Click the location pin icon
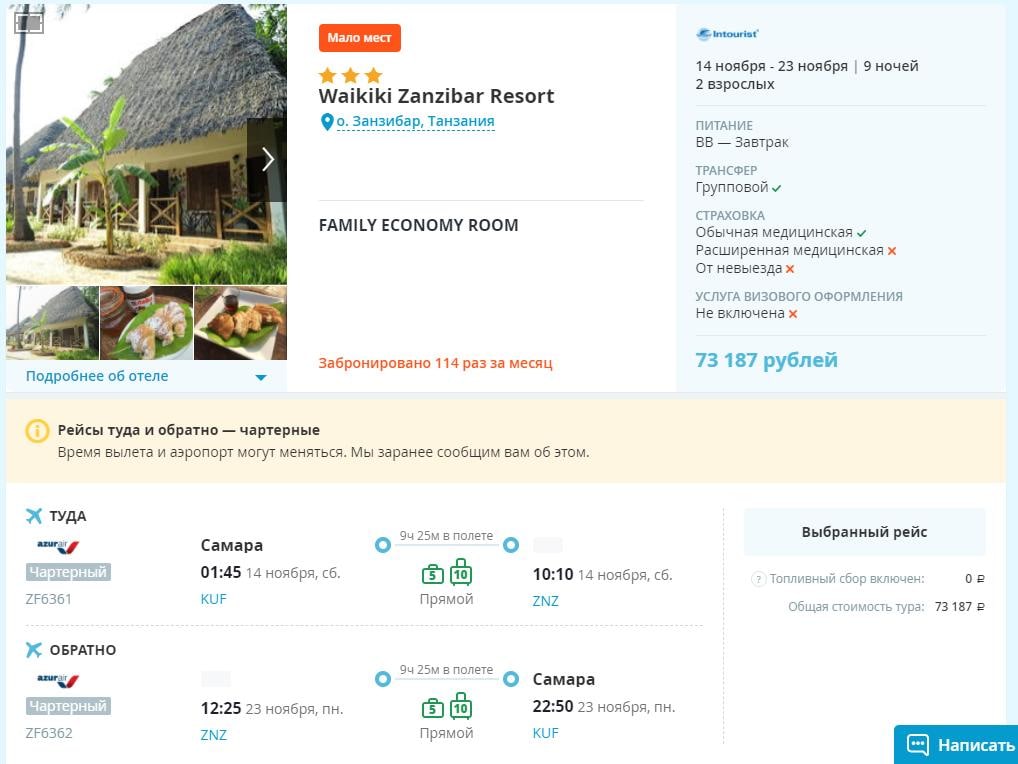The image size is (1018, 764). (326, 122)
